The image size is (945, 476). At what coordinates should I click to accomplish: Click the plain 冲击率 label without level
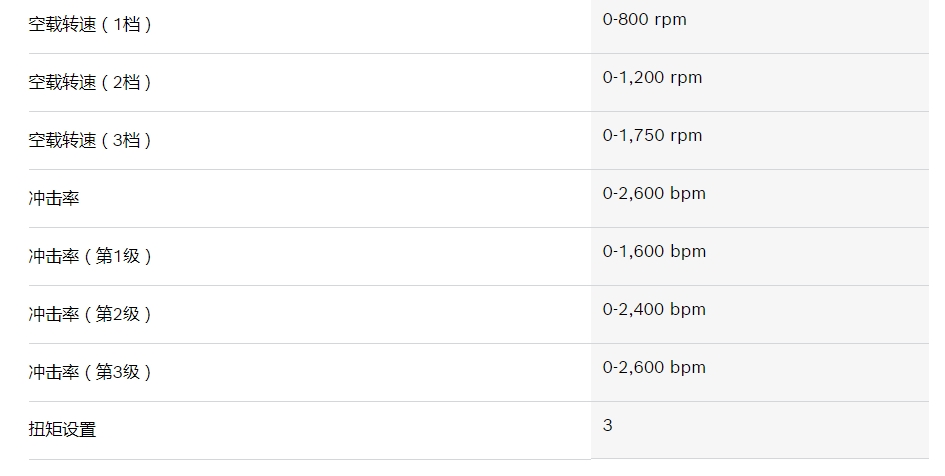click(x=54, y=199)
